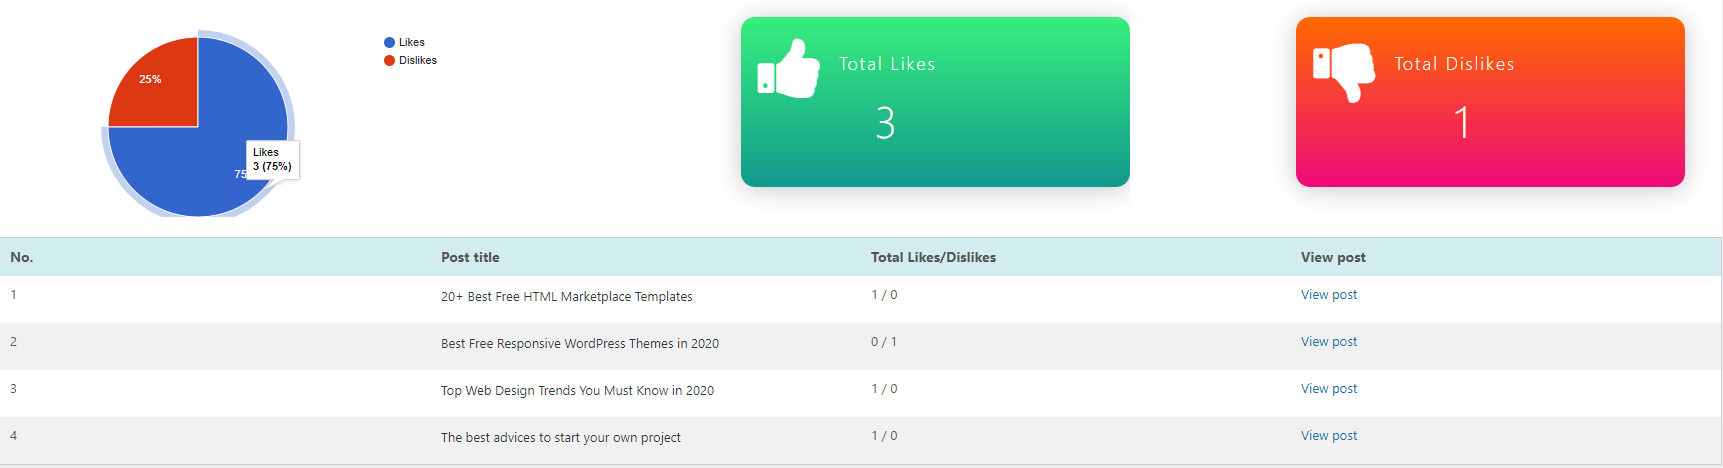Click 20+ Best Free HTML Marketplace Templates
1723x468 pixels.
click(566, 297)
